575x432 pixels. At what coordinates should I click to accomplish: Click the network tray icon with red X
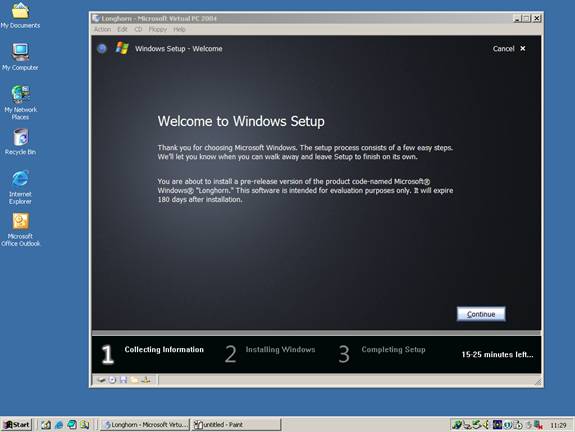(538, 425)
